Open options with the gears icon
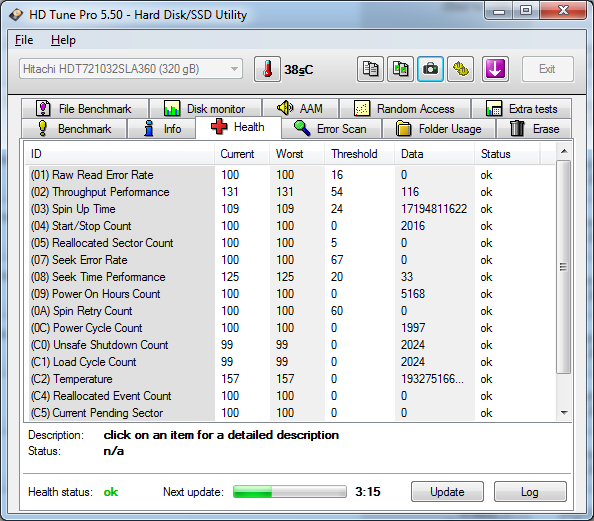The image size is (594, 521). (x=460, y=69)
